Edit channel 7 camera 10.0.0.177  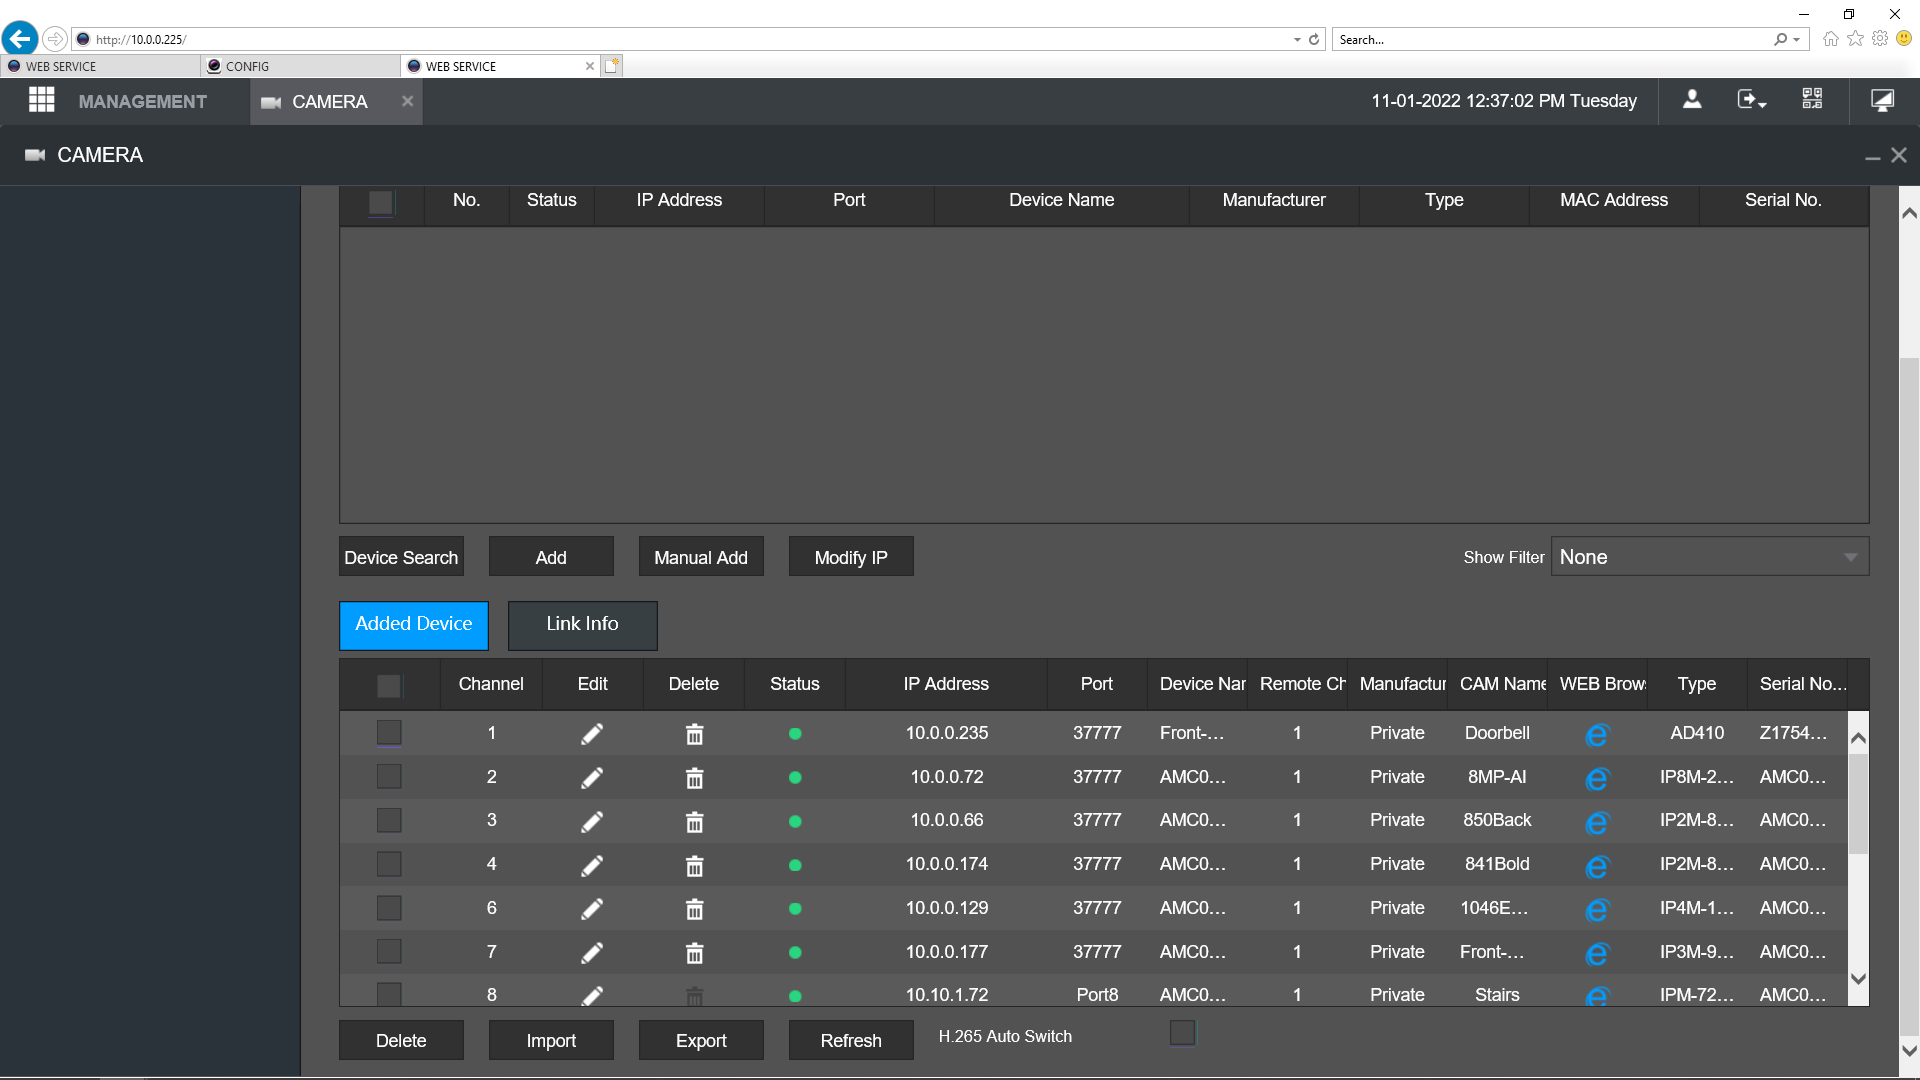click(592, 953)
